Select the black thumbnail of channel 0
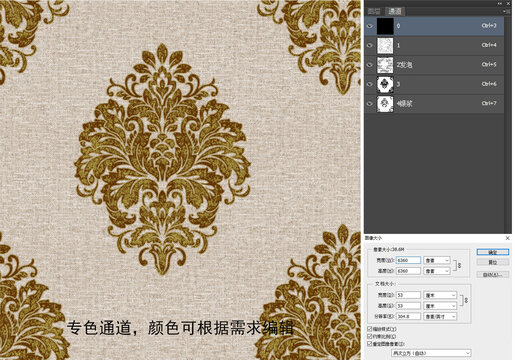The image size is (515, 360). pyautogui.click(x=385, y=26)
